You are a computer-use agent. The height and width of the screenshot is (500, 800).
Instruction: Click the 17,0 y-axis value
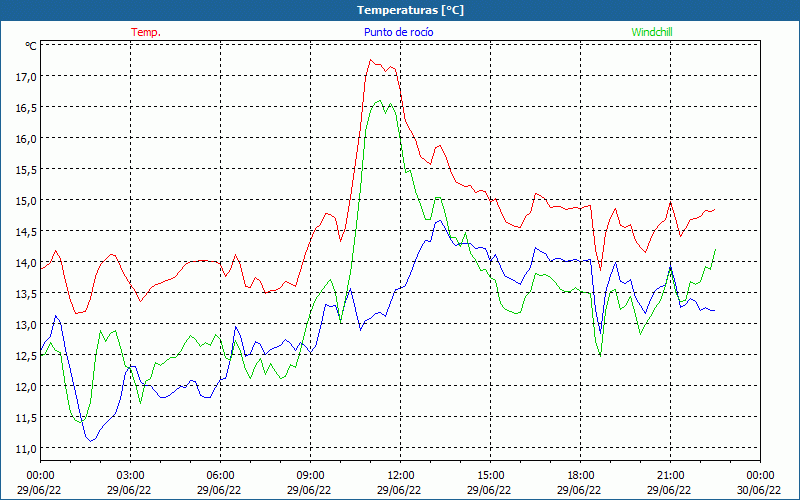click(x=26, y=77)
